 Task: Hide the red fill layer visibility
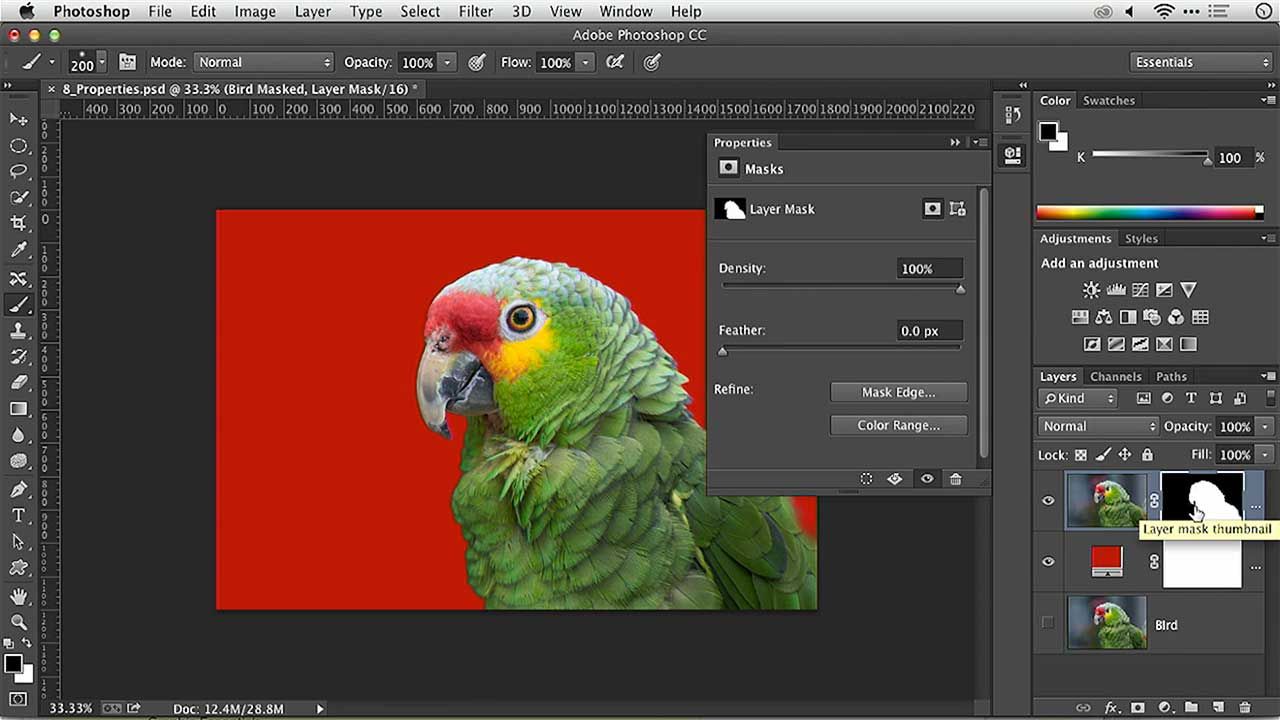(x=1048, y=562)
